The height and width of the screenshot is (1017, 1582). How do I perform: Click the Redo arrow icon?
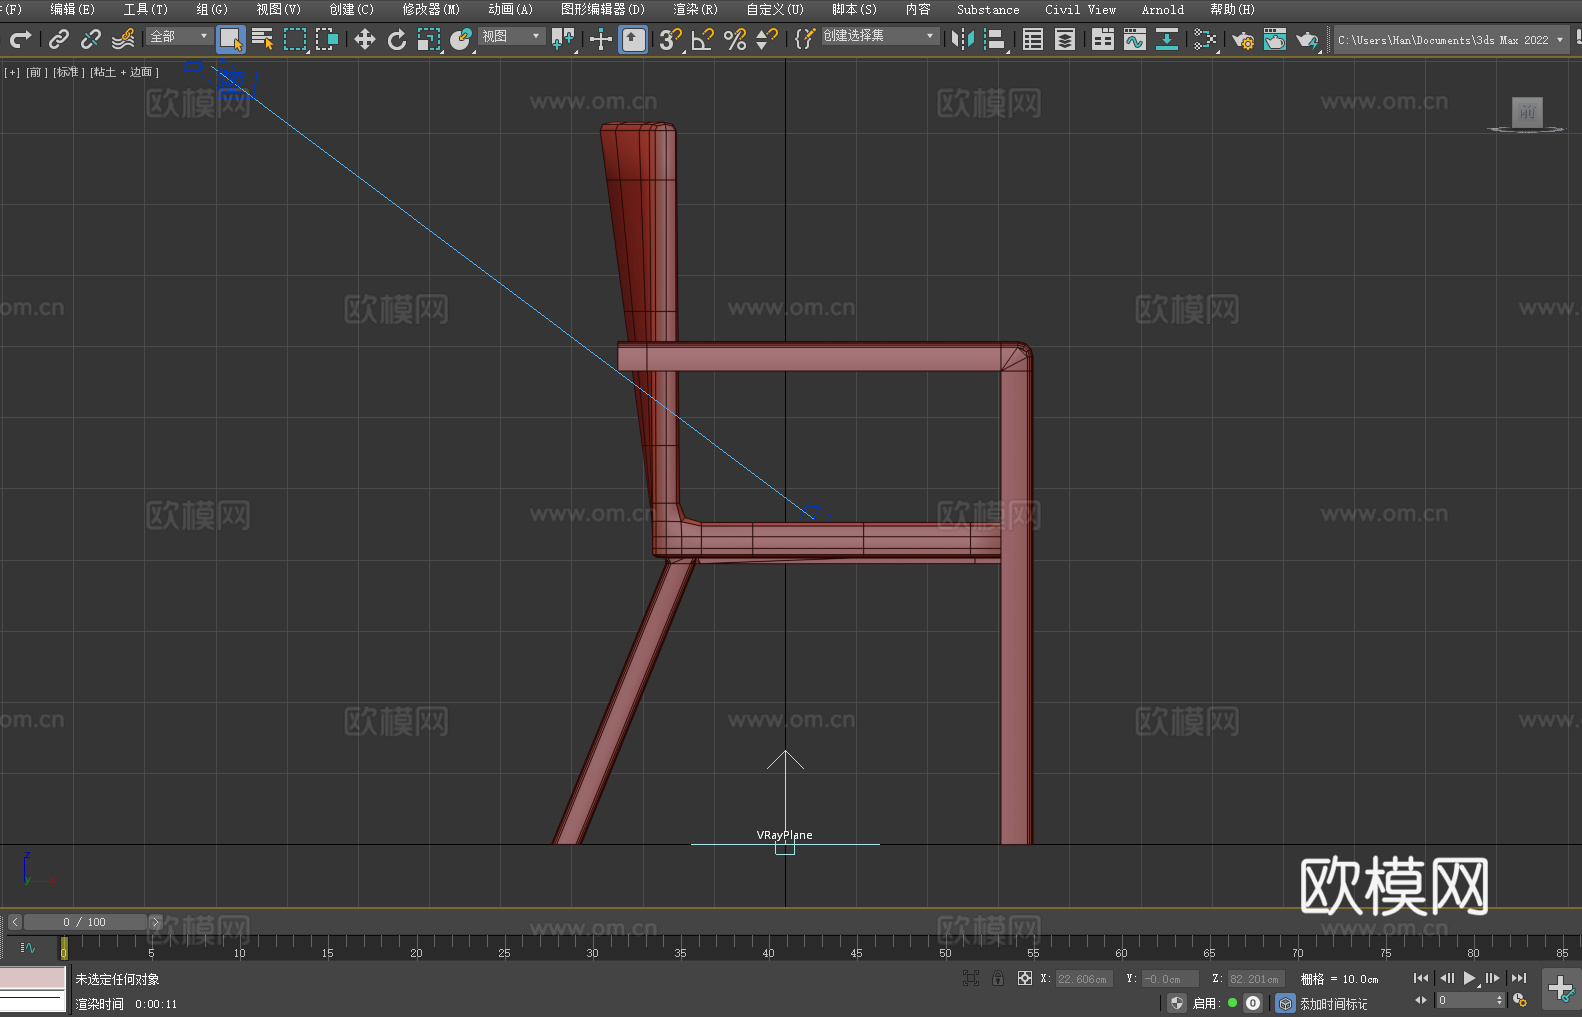(x=20, y=39)
